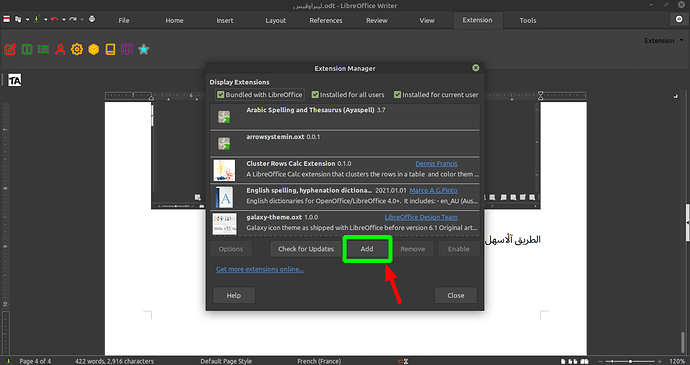This screenshot has width=690, height=365.
Task: Click Default Page Style in status bar
Action: (x=226, y=361)
